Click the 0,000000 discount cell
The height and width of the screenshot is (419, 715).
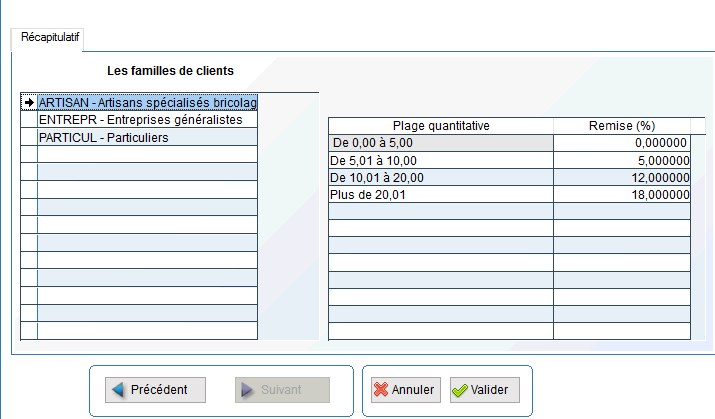[621, 143]
